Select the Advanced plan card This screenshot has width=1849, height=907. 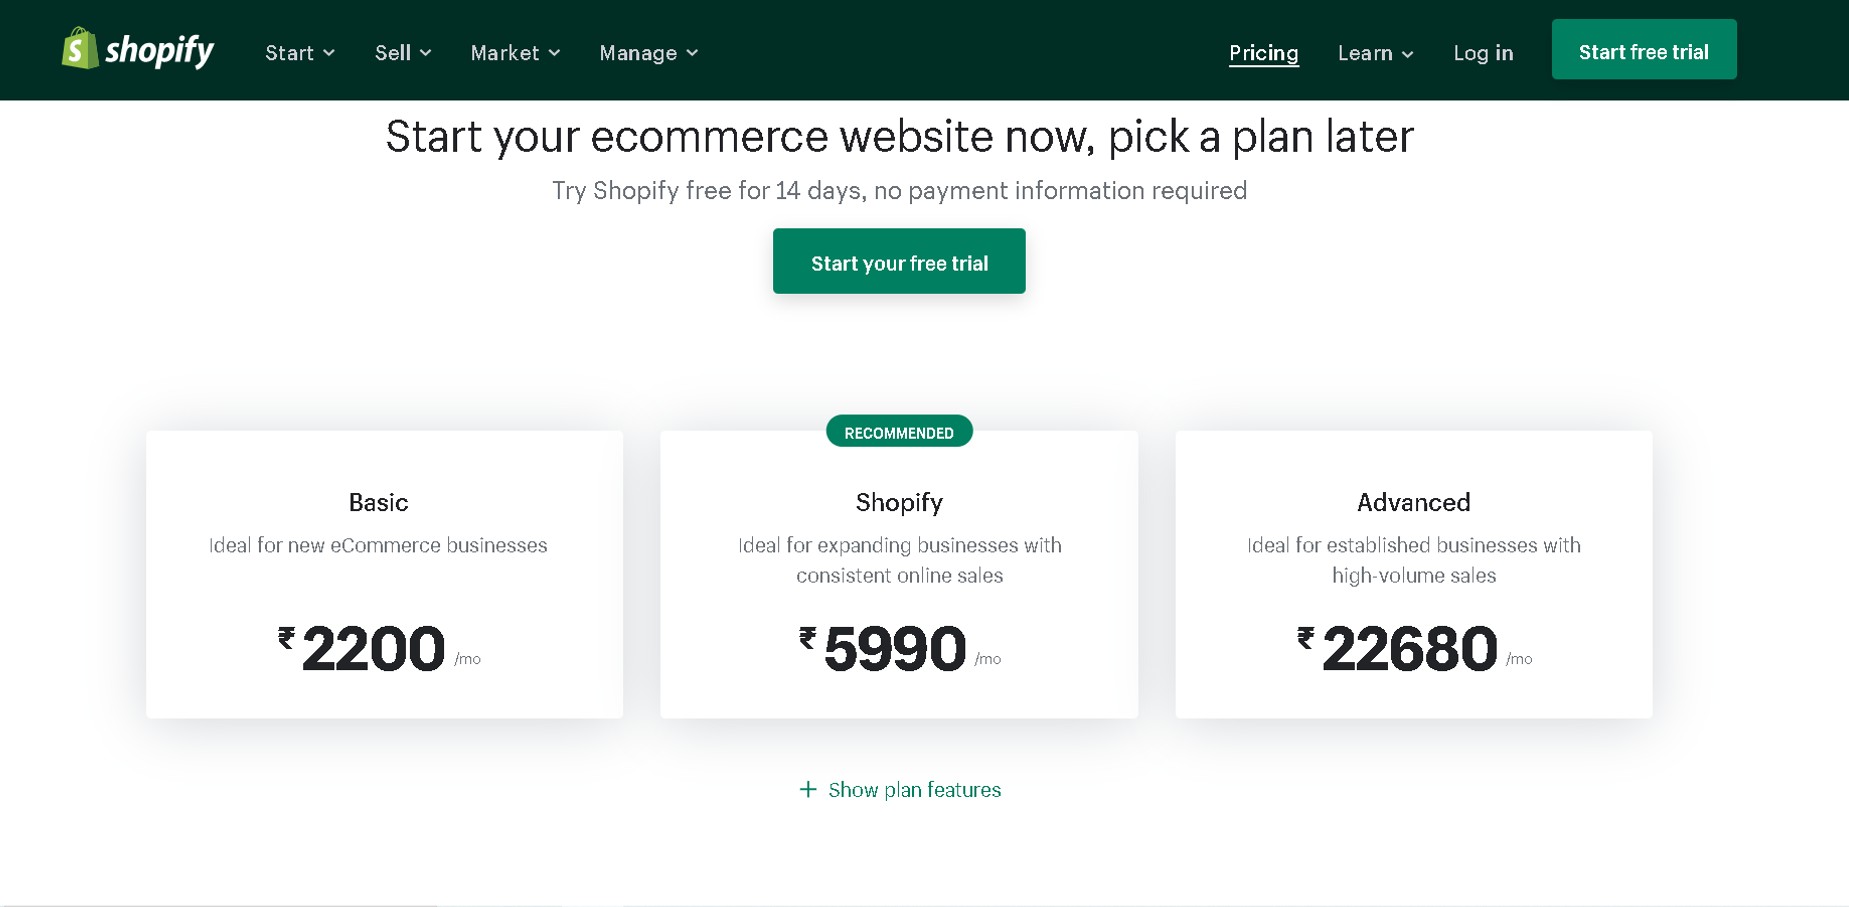(x=1413, y=575)
